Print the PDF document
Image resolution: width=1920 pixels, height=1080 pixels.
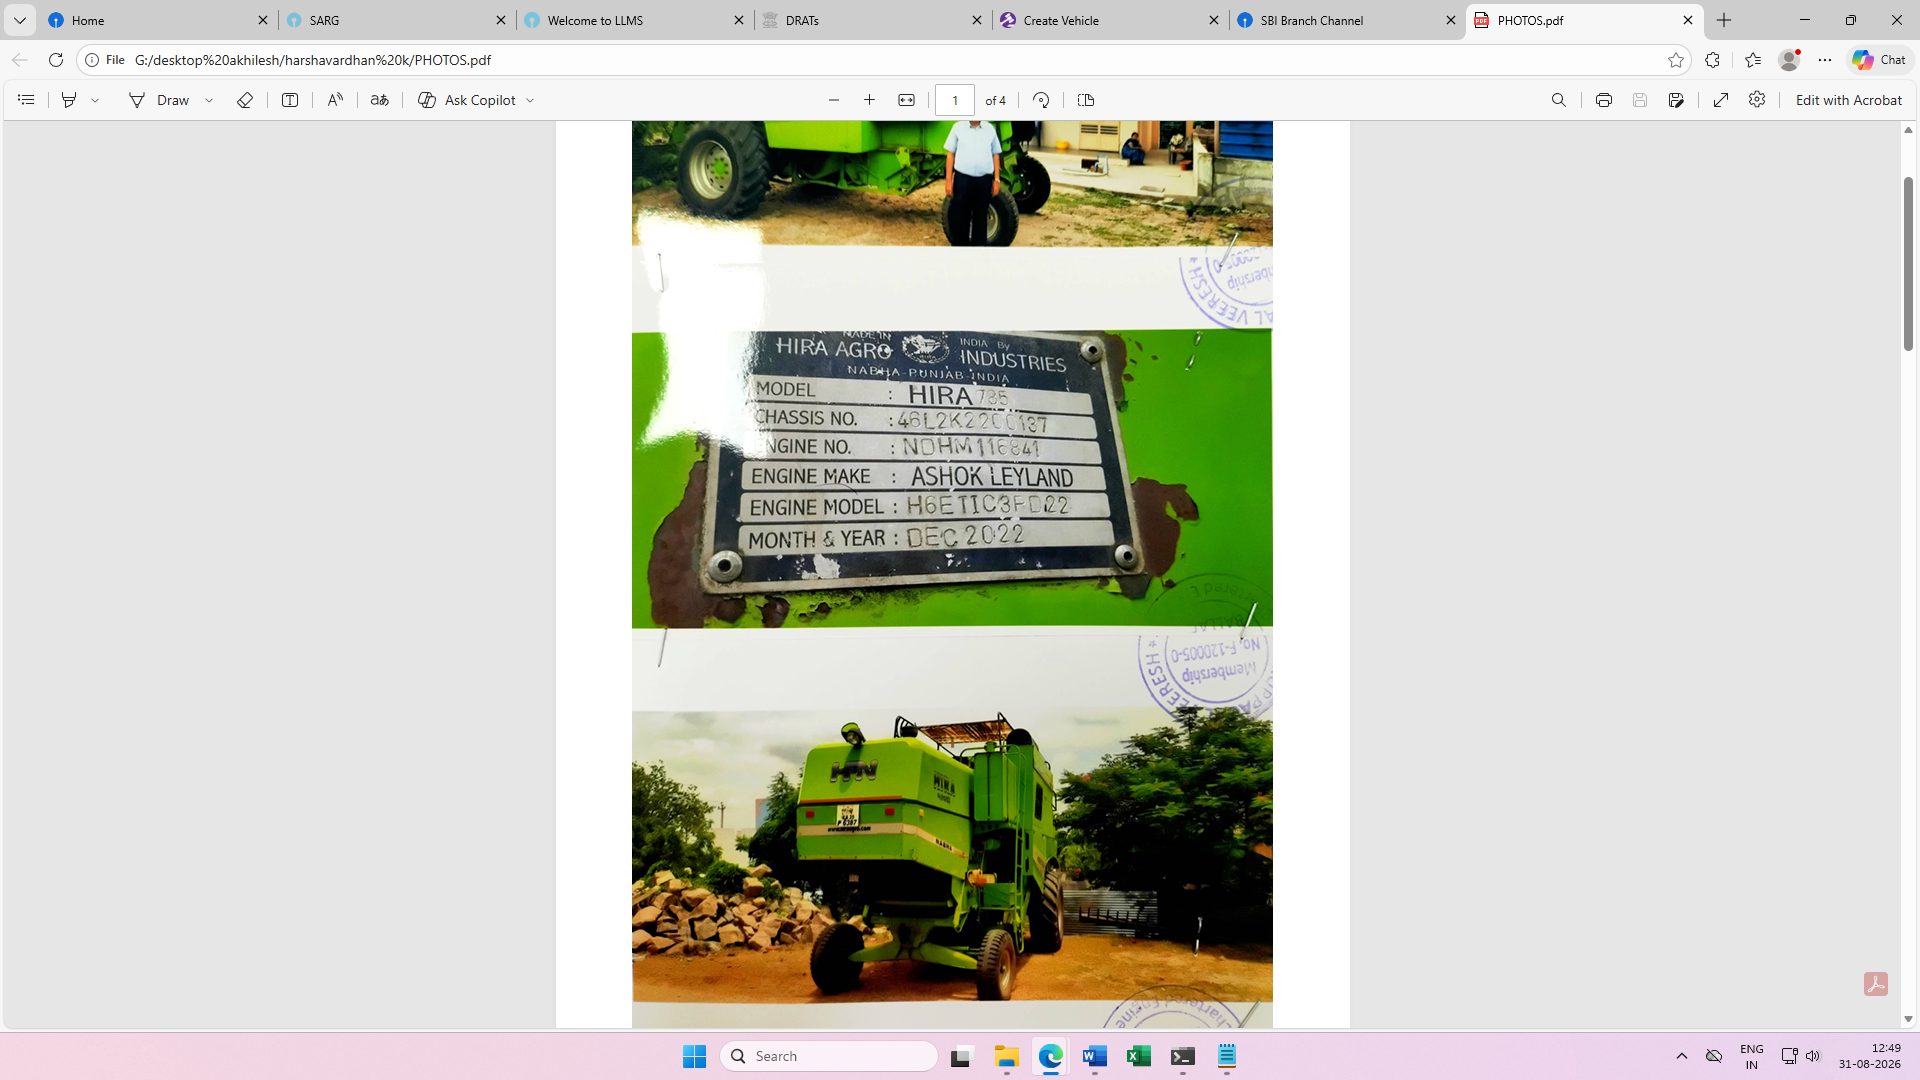(1604, 100)
